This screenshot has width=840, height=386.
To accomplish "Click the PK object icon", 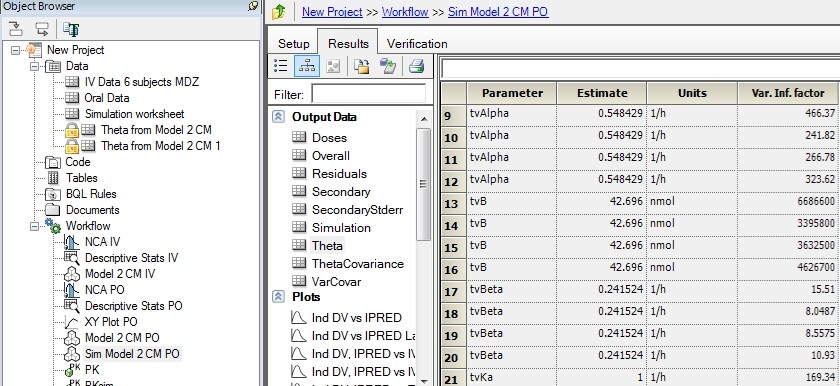I will pyautogui.click(x=72, y=369).
